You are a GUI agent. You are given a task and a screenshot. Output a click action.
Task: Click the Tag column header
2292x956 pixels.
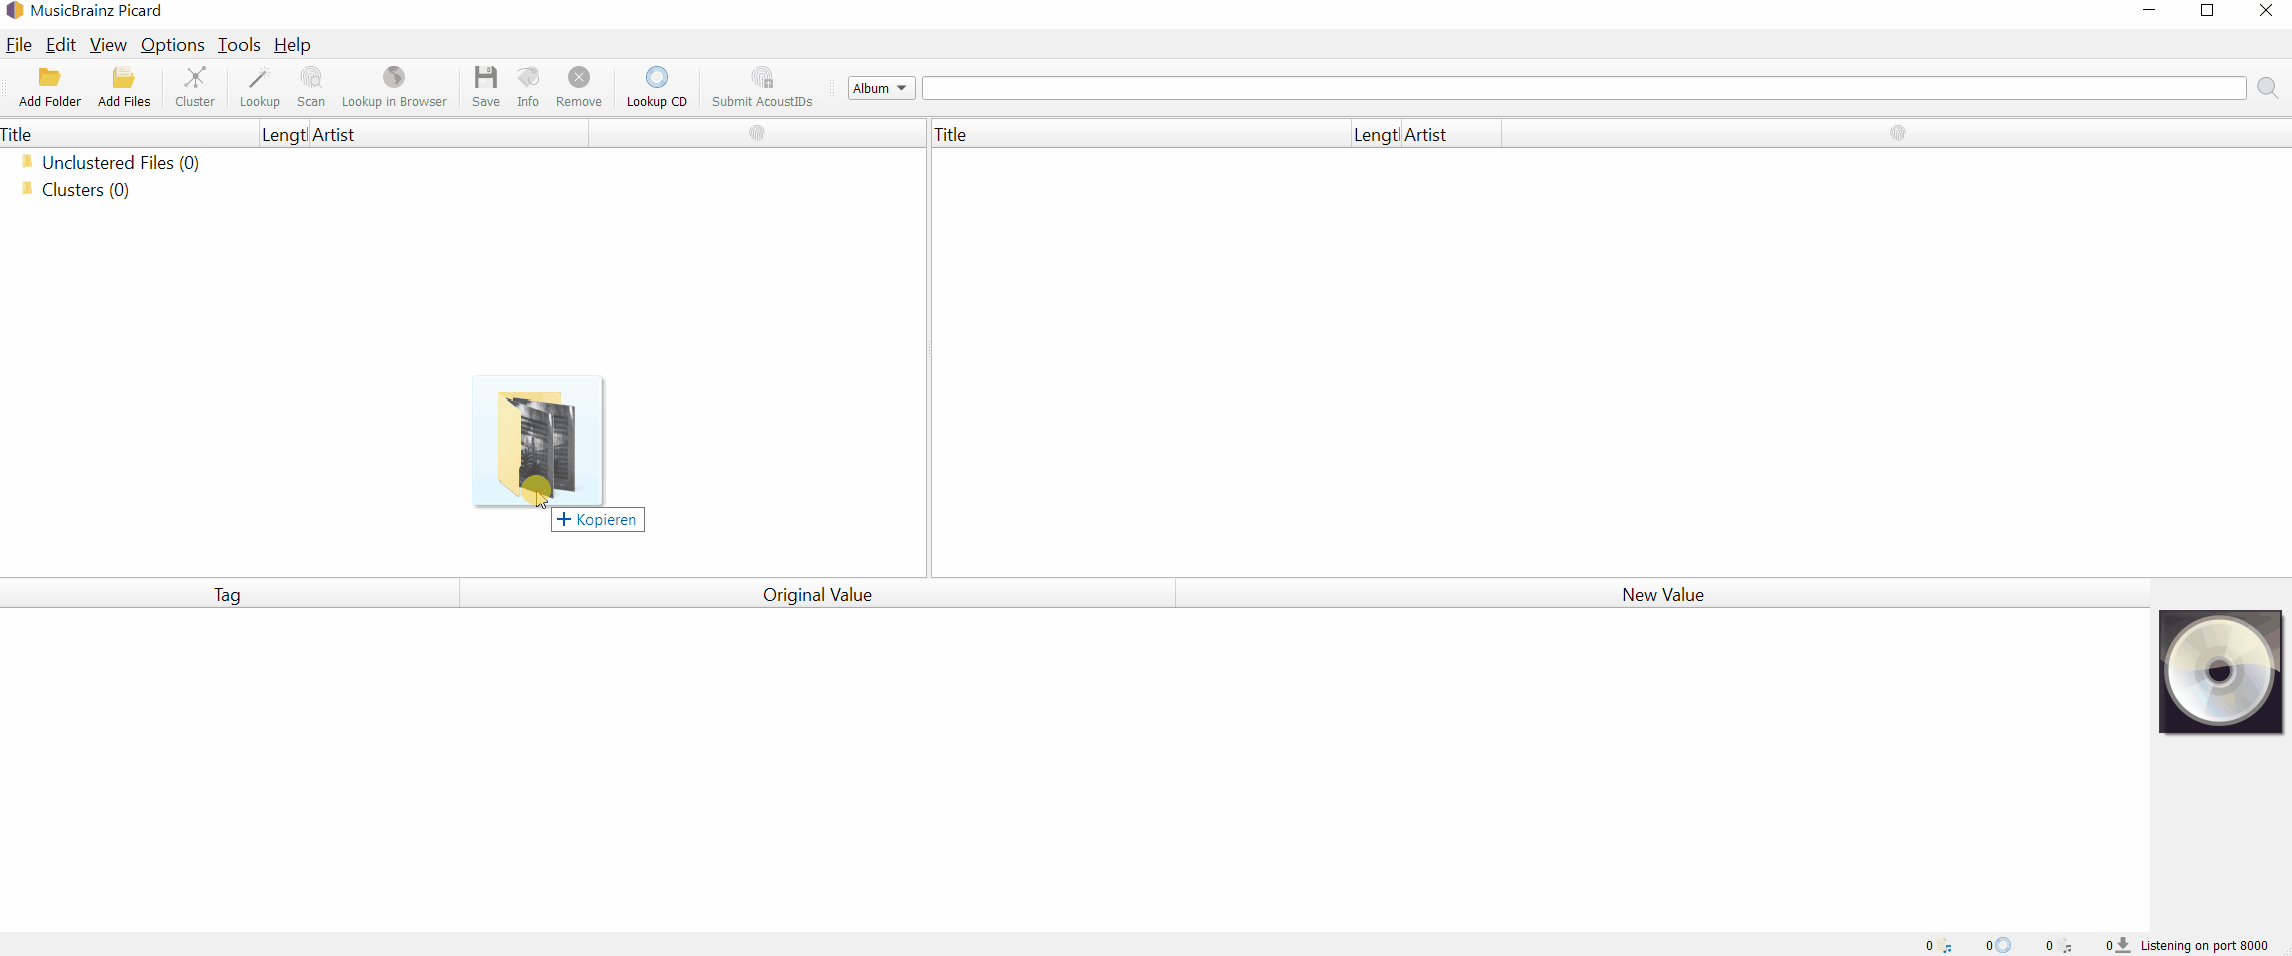227,595
